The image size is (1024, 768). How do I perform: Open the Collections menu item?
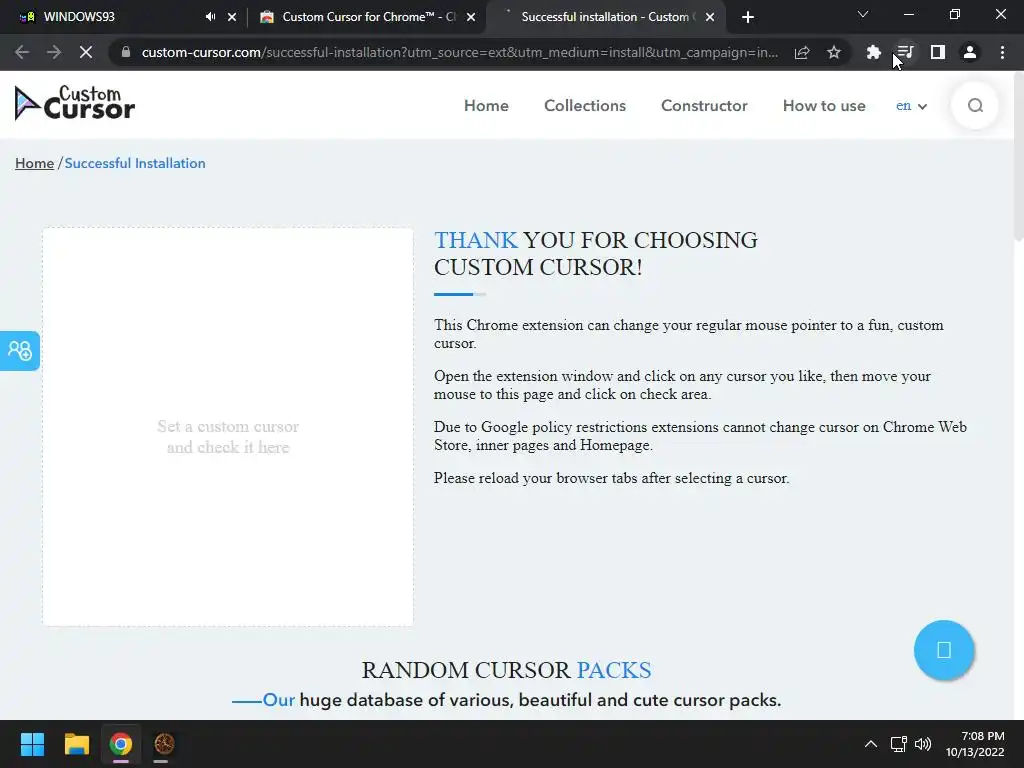click(584, 106)
